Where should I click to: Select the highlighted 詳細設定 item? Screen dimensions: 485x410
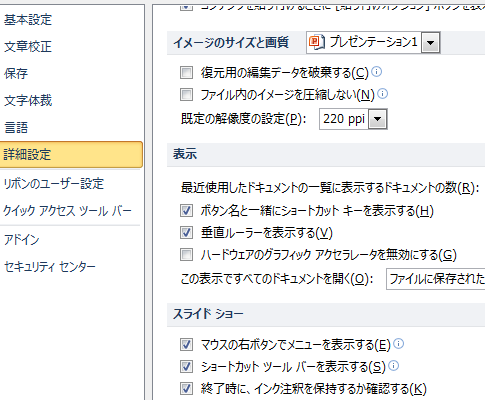(x=71, y=154)
